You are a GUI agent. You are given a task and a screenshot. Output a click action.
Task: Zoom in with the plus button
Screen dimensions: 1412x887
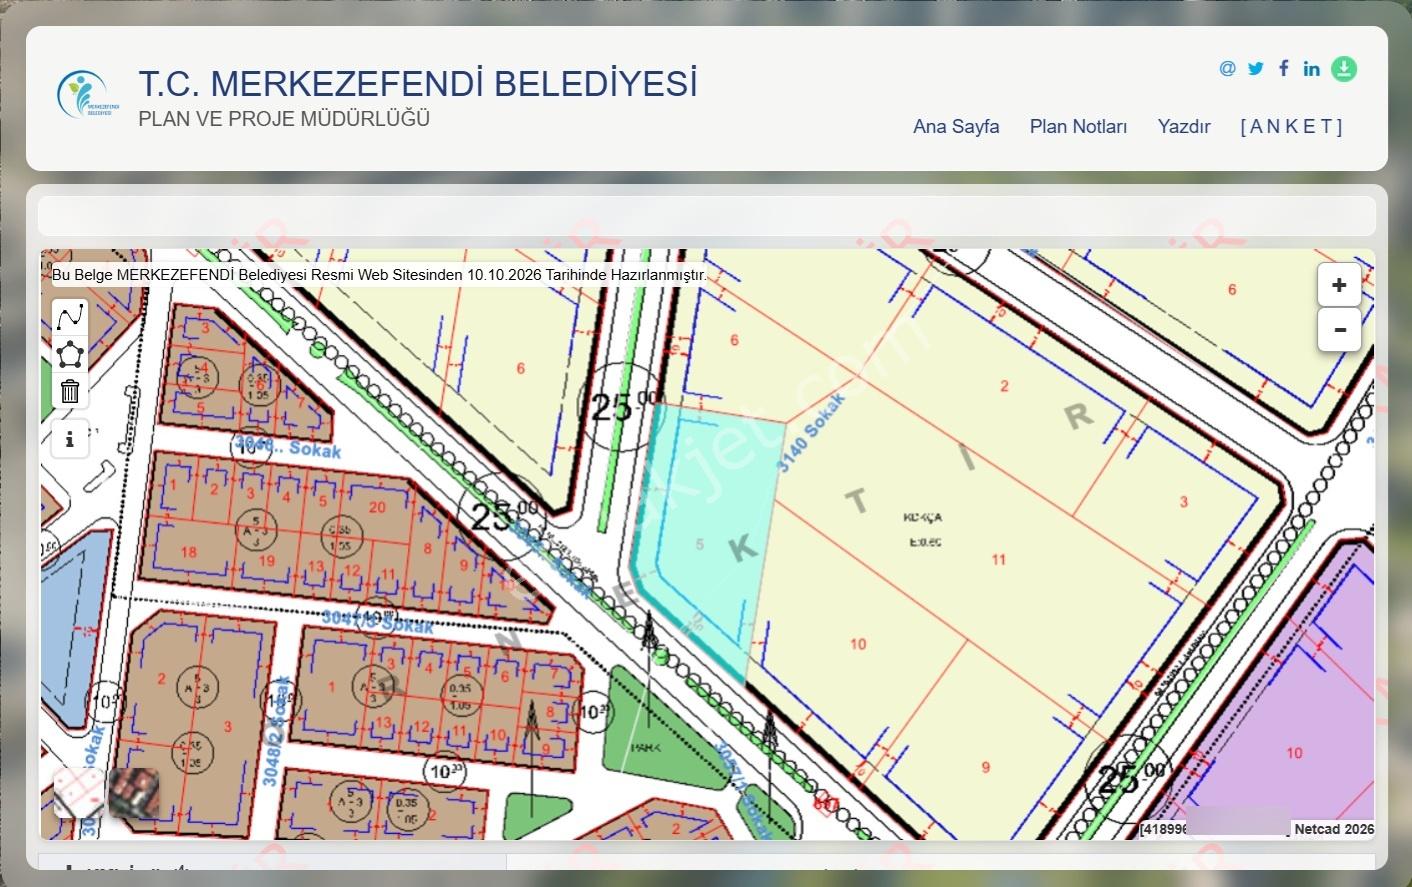(1339, 285)
